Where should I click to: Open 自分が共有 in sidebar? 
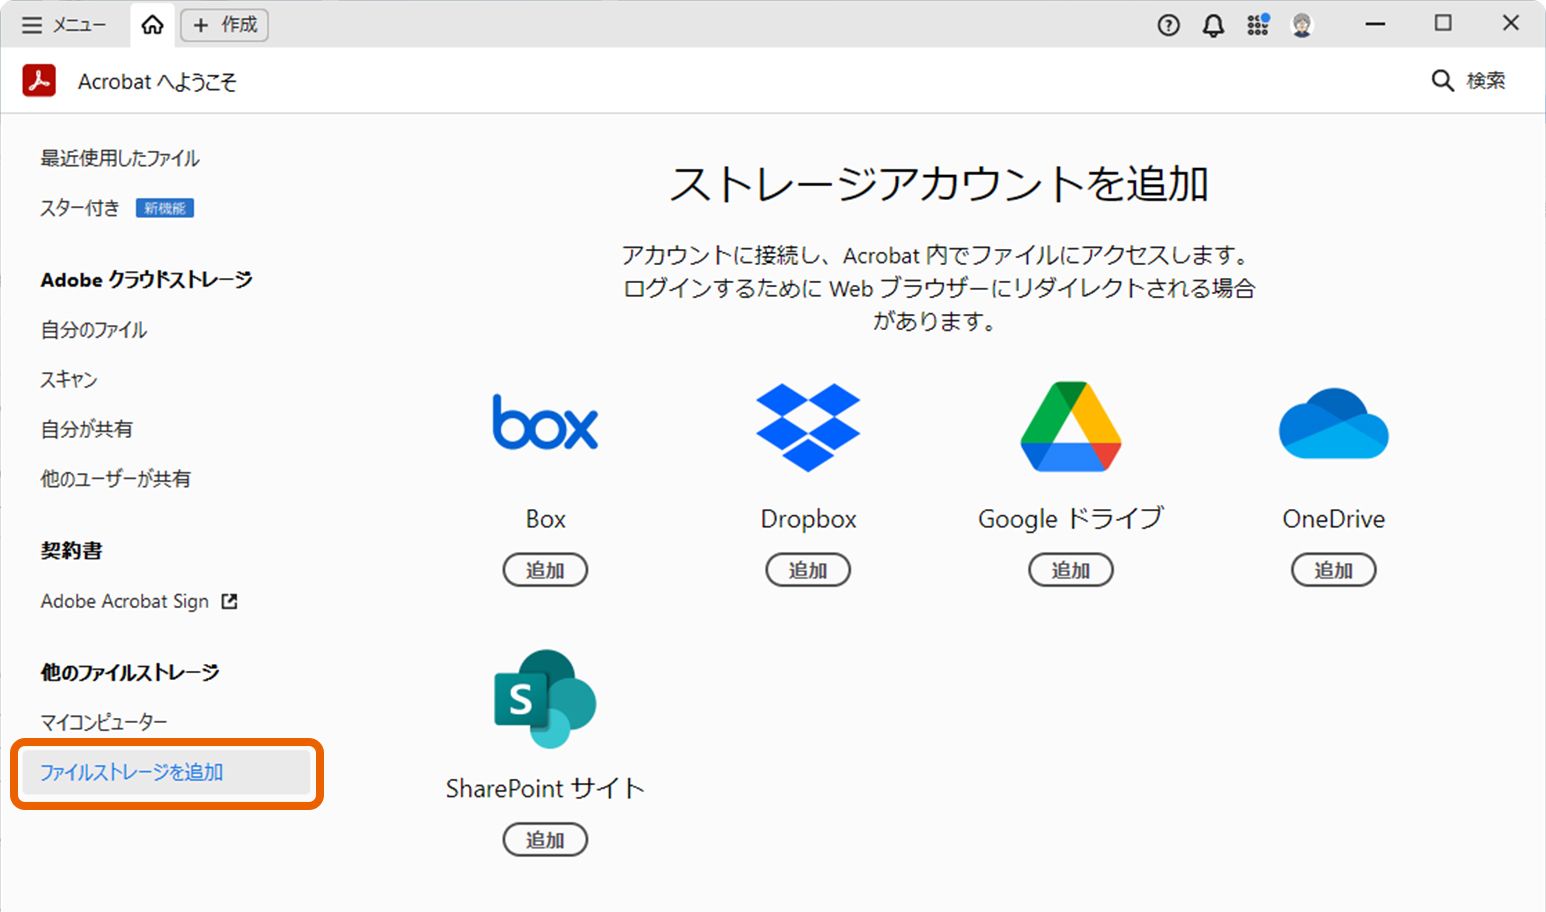[x=86, y=430]
